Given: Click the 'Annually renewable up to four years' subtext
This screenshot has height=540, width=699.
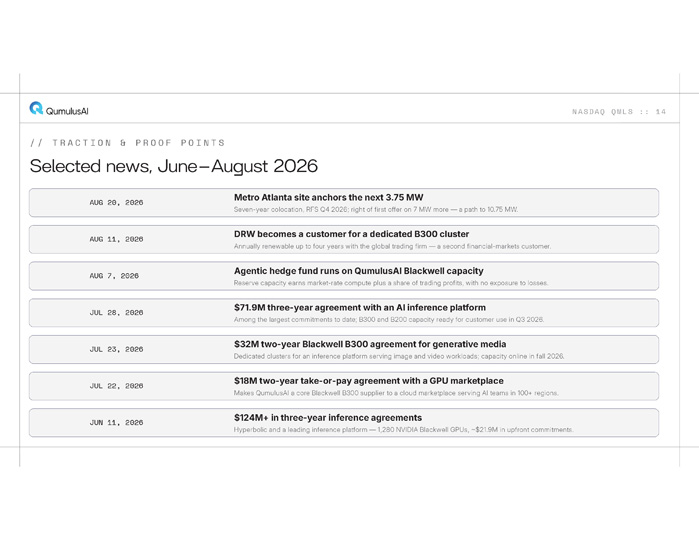Looking at the screenshot, I should [392, 246].
